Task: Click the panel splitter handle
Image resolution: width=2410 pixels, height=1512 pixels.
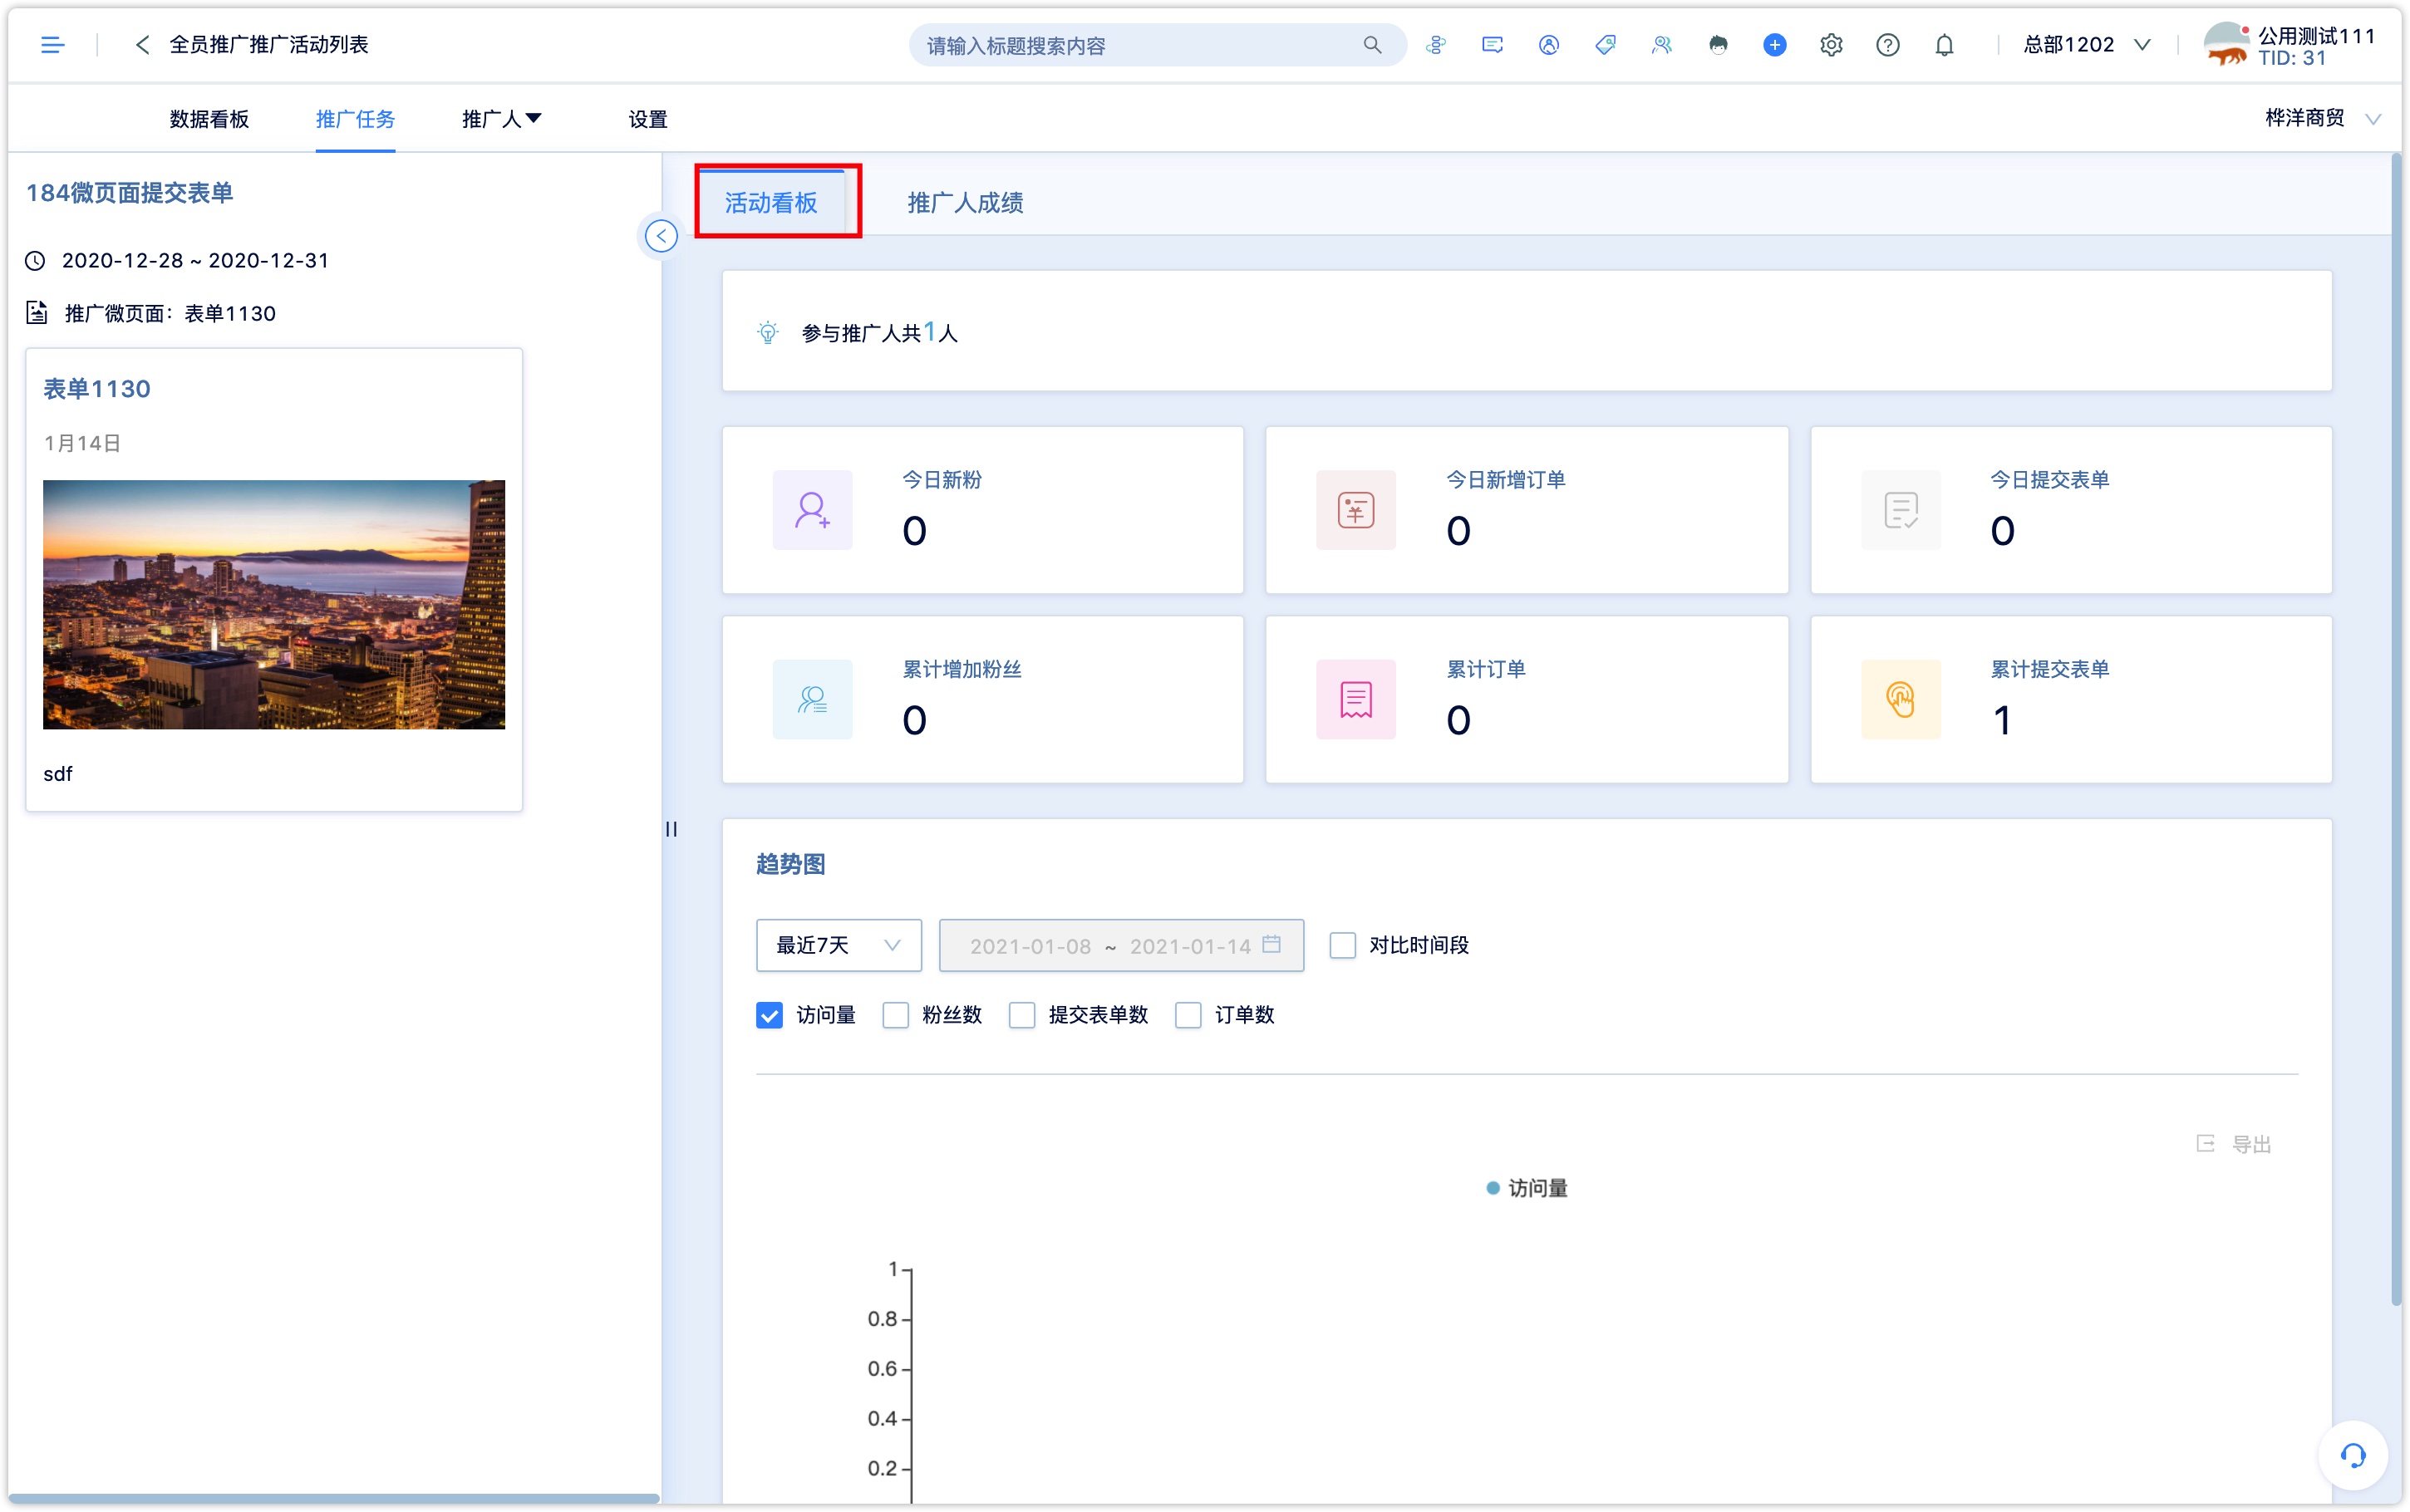Action: click(671, 829)
